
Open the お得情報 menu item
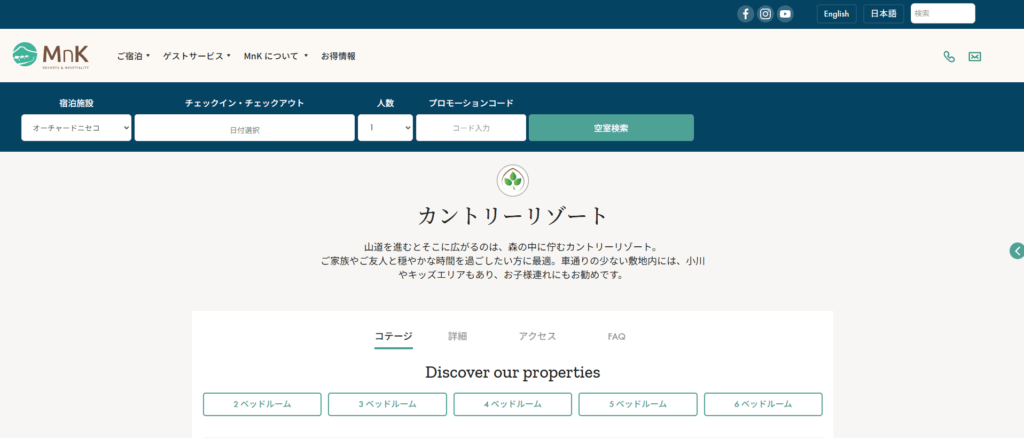338,56
